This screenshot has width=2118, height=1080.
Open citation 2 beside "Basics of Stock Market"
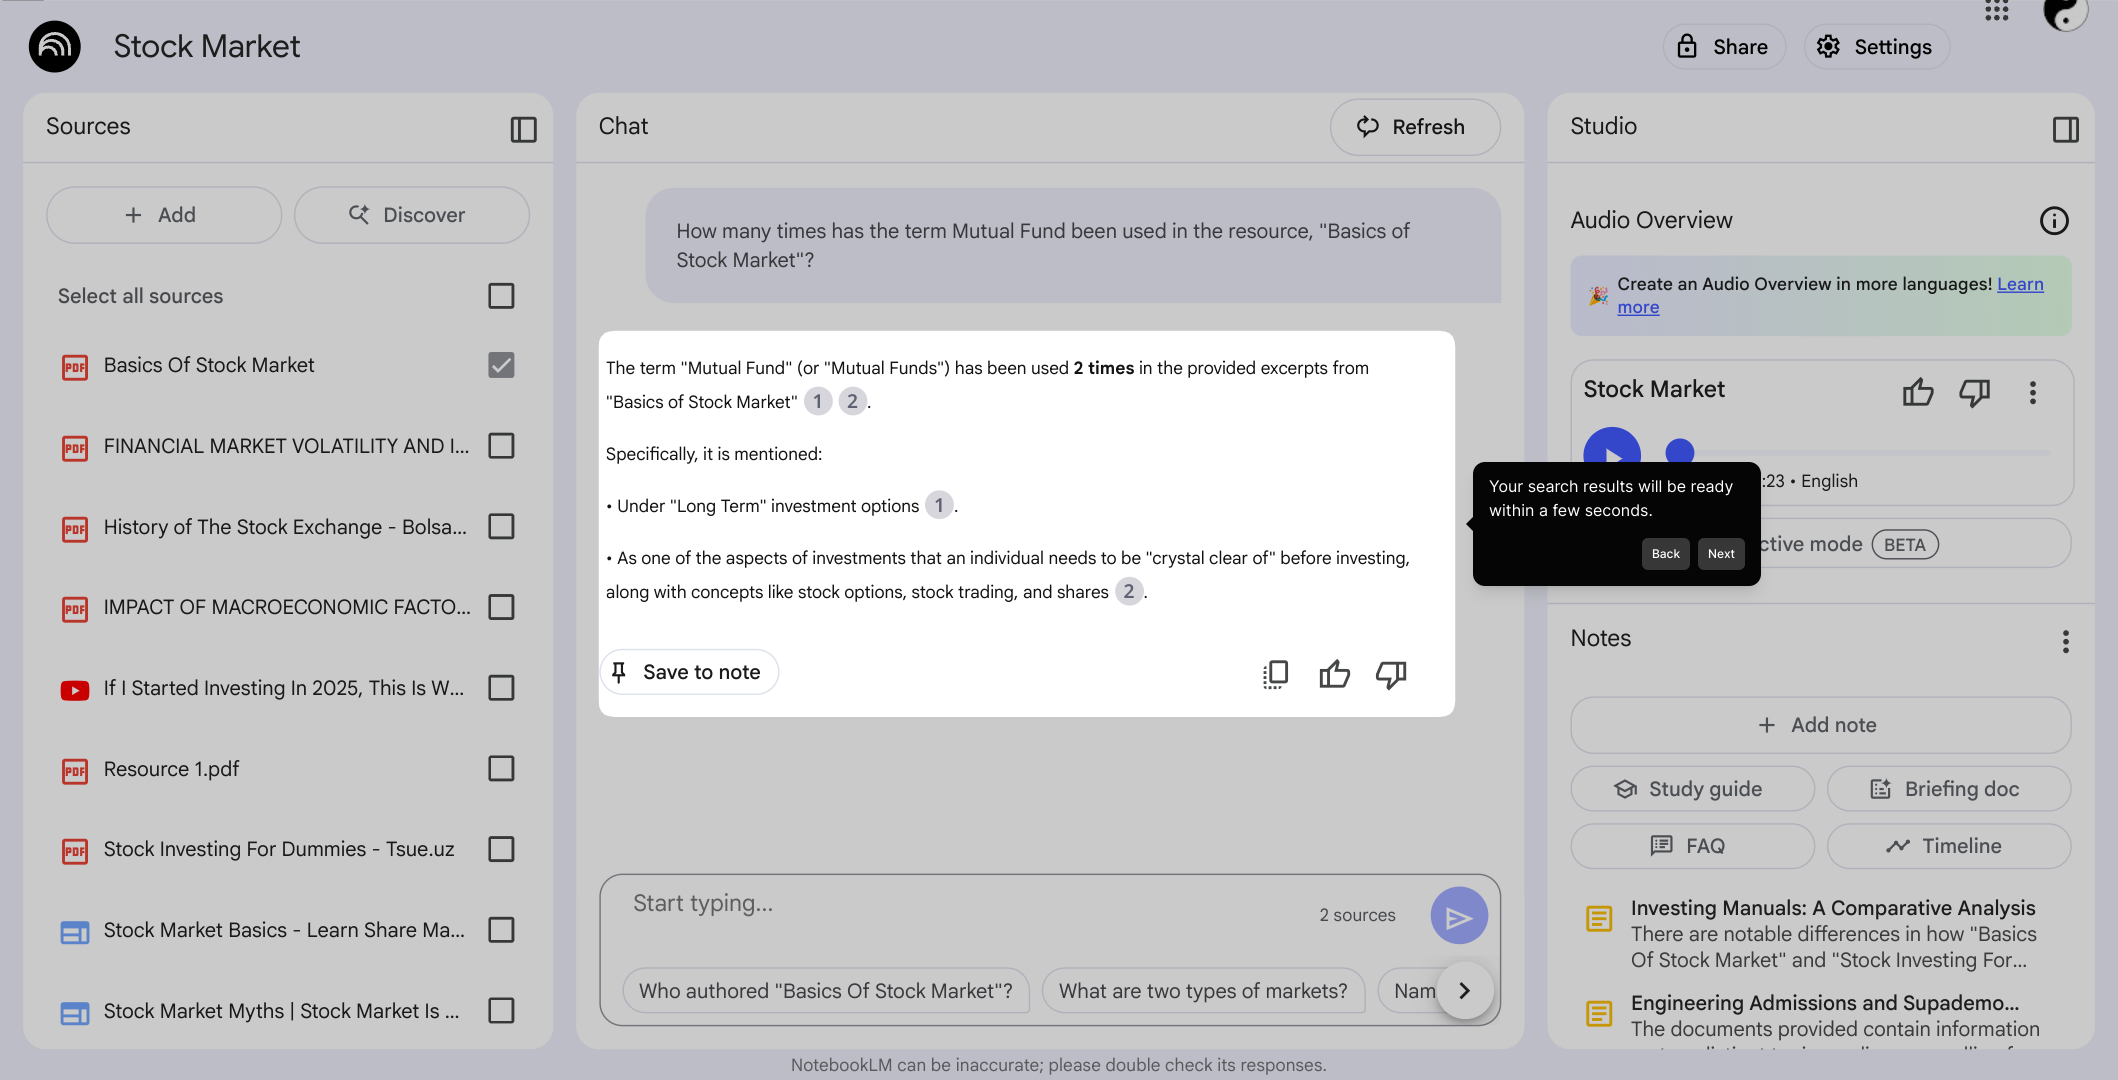pyautogui.click(x=852, y=402)
